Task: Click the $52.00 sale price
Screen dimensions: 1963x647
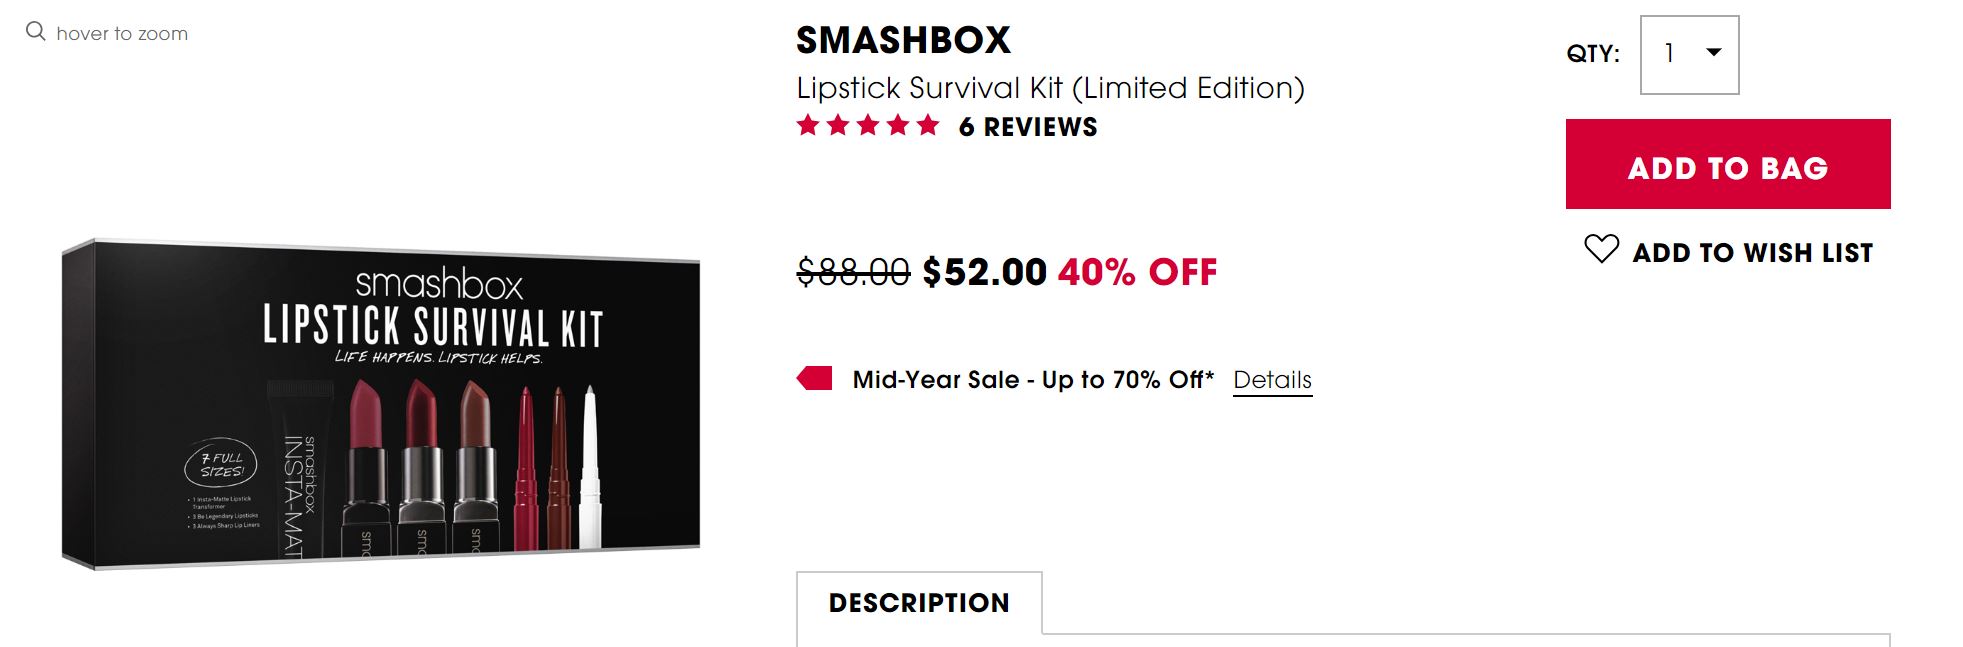Action: tap(984, 272)
